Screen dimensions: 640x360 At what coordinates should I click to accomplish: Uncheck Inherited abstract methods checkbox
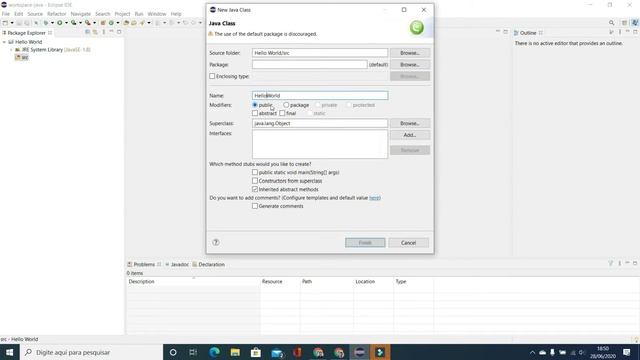point(255,189)
